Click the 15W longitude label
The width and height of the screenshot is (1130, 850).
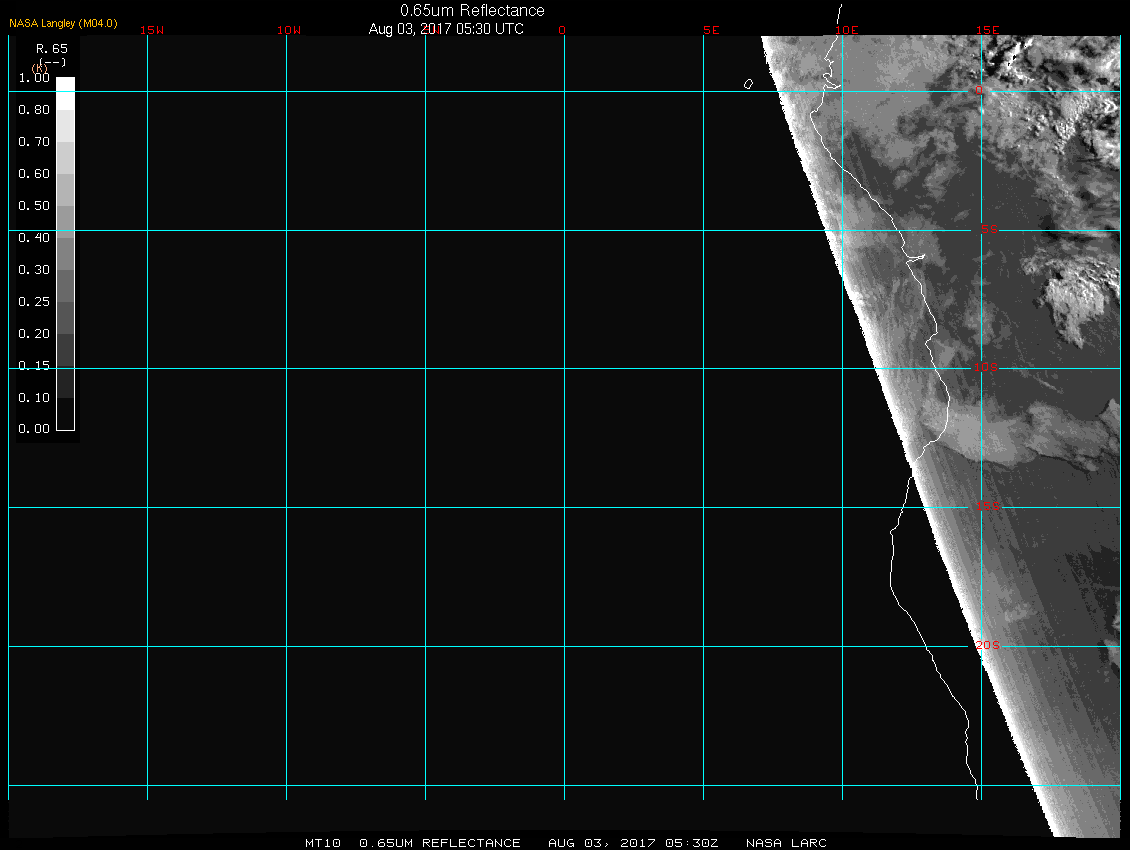[x=152, y=30]
